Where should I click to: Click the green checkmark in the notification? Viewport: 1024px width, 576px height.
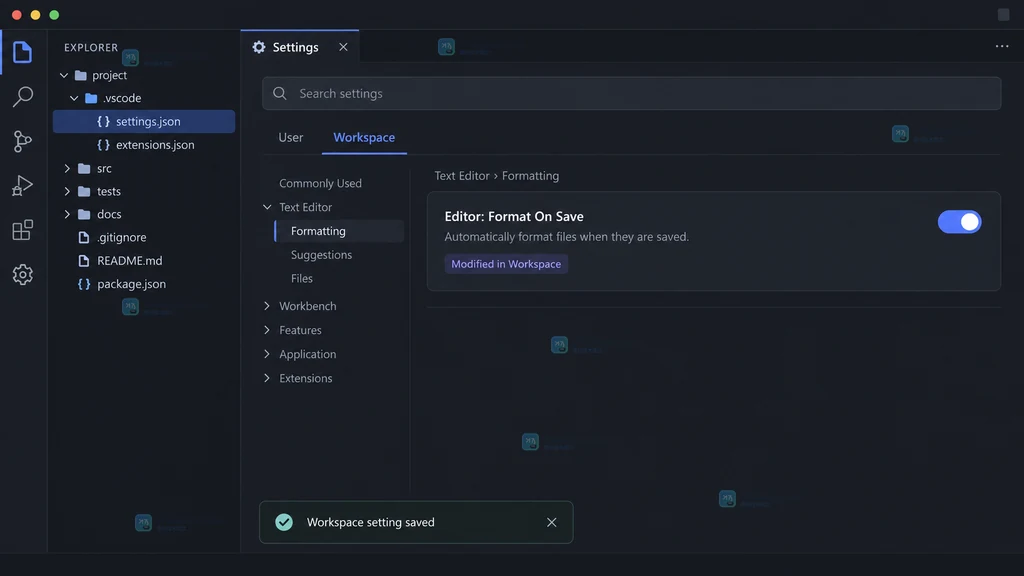[283, 522]
